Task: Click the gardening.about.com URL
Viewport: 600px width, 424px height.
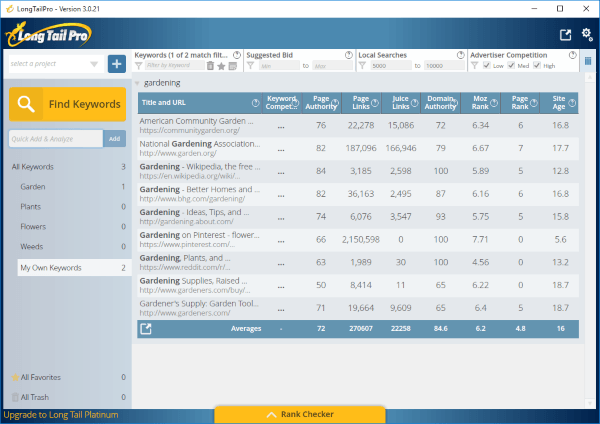Action: click(x=186, y=222)
